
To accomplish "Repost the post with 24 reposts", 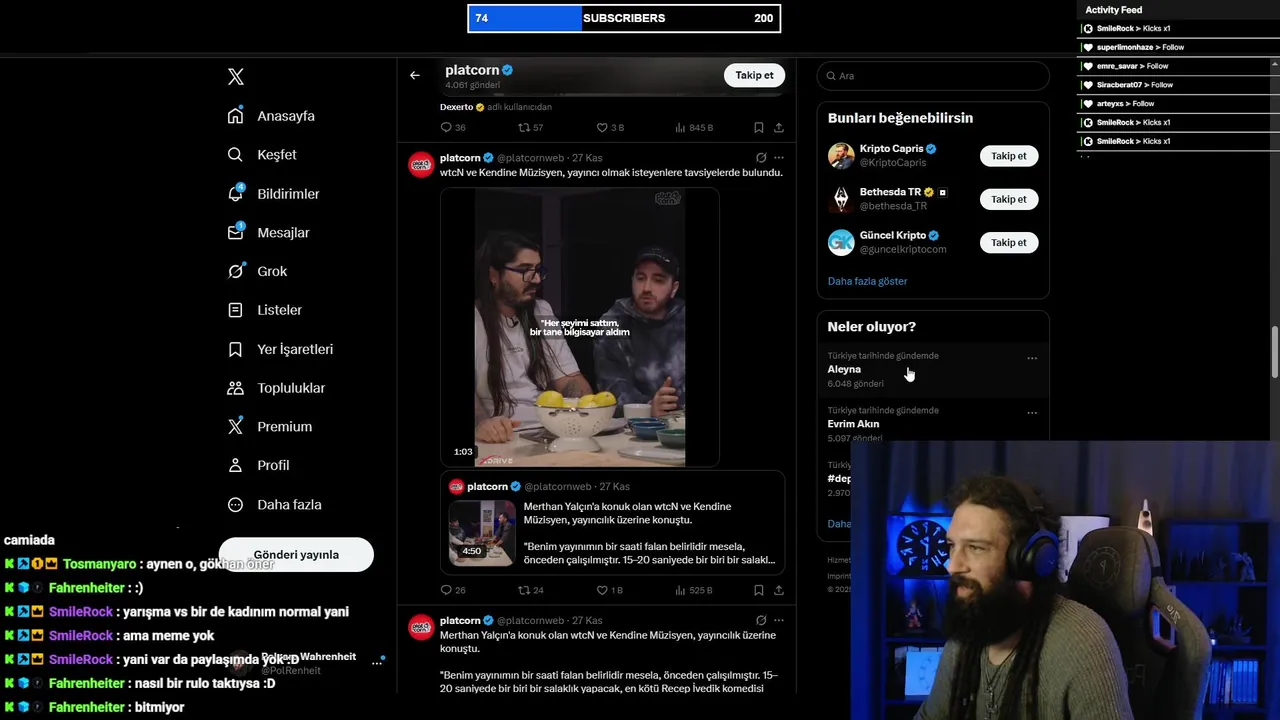I will pos(530,590).
